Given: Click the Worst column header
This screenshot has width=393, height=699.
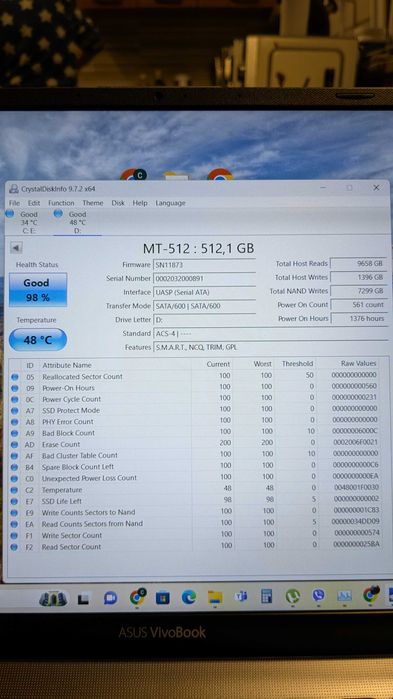Looking at the screenshot, I should tap(262, 364).
